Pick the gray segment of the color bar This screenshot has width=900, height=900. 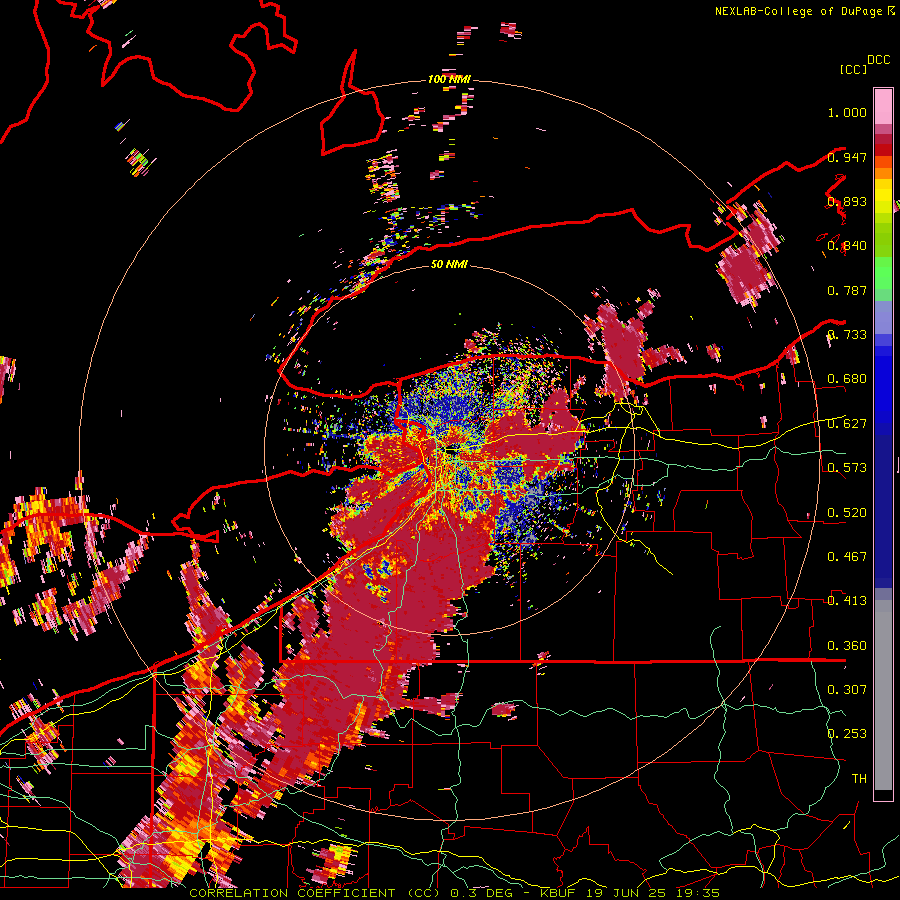[883, 695]
